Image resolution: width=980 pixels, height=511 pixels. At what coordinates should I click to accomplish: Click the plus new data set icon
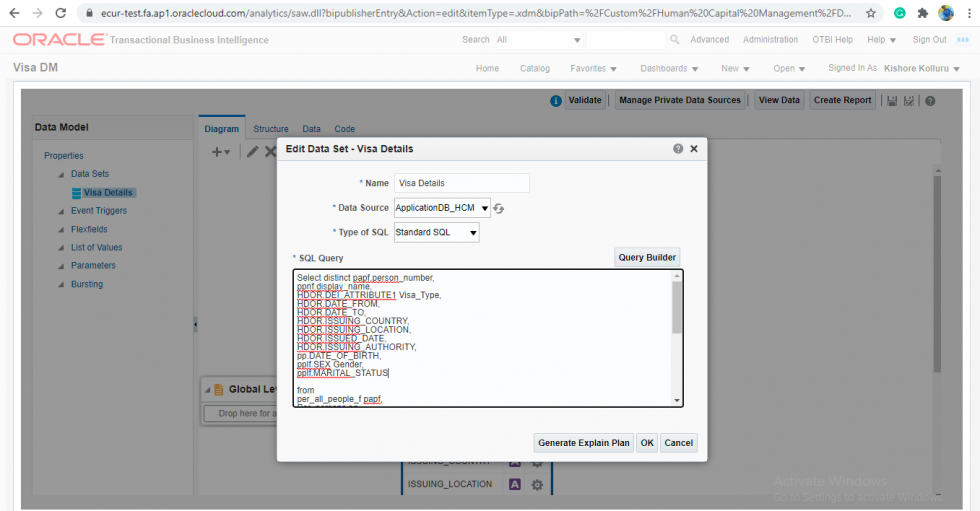pos(221,152)
